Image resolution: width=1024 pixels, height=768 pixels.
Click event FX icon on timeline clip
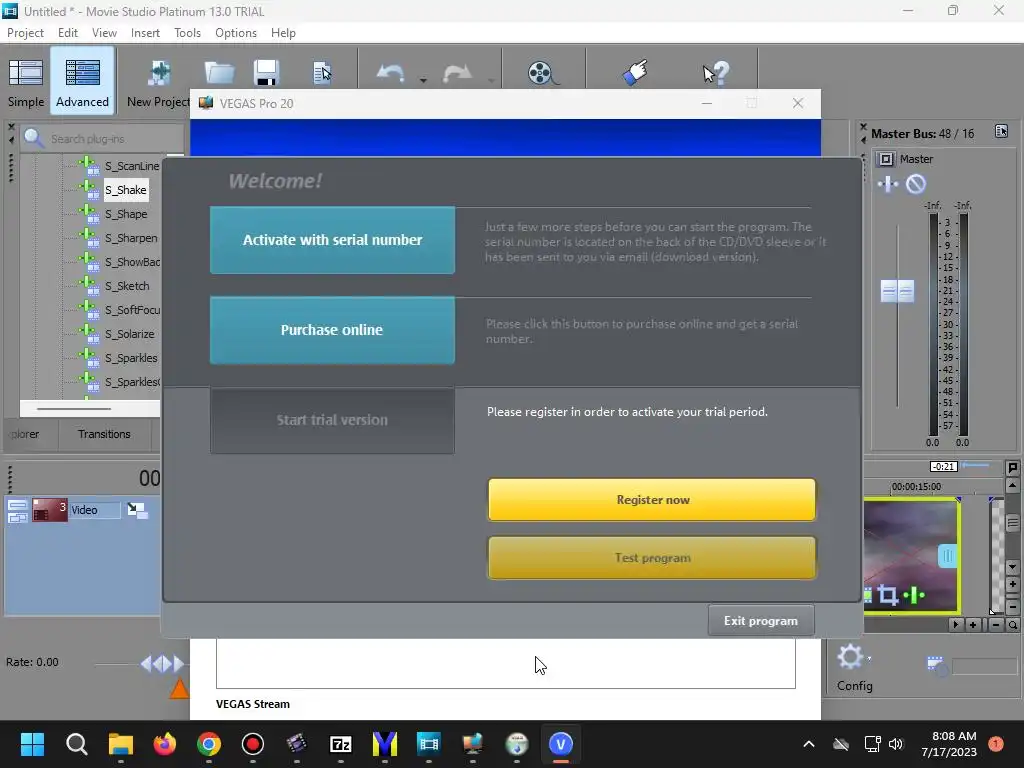pyautogui.click(x=914, y=594)
